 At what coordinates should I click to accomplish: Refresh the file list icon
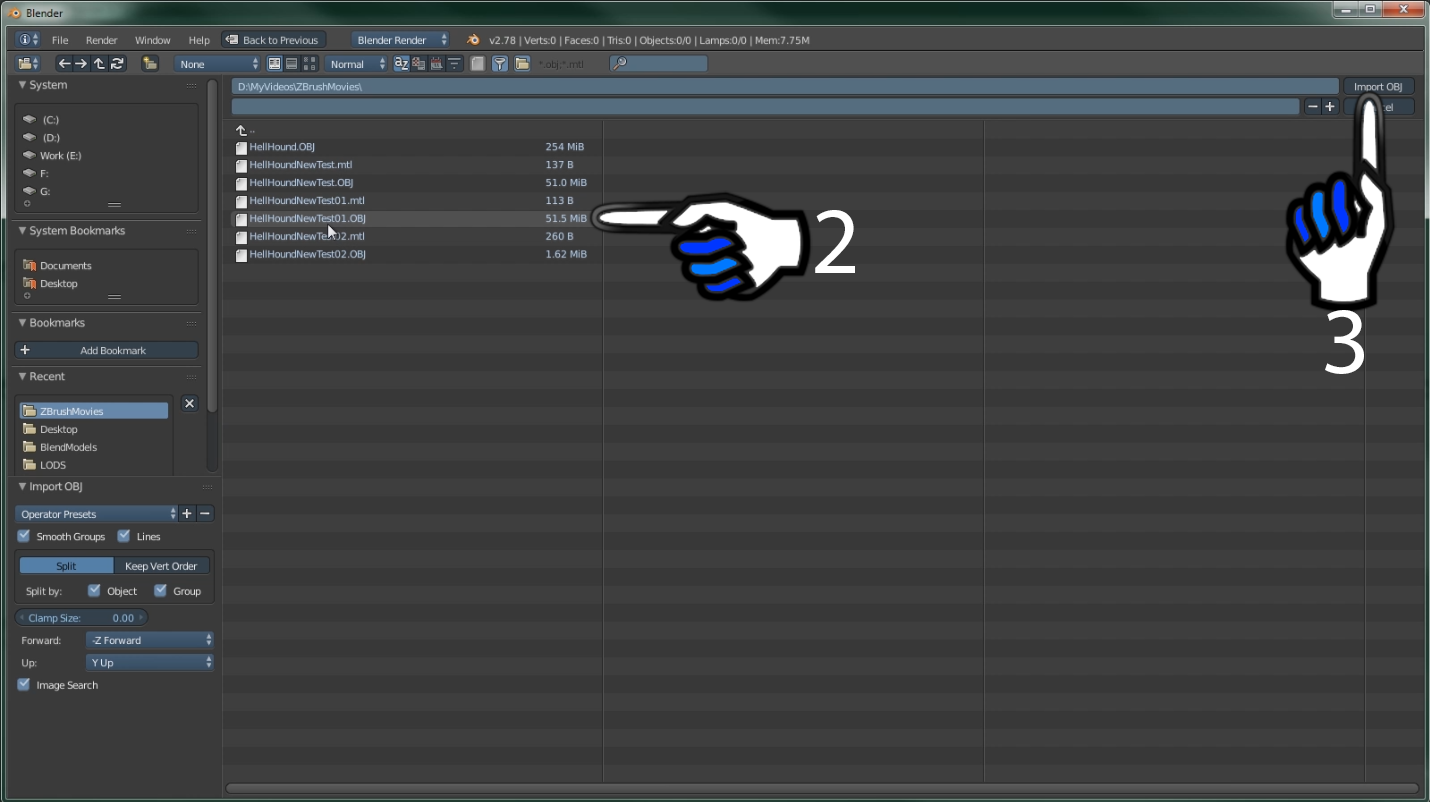tap(117, 64)
